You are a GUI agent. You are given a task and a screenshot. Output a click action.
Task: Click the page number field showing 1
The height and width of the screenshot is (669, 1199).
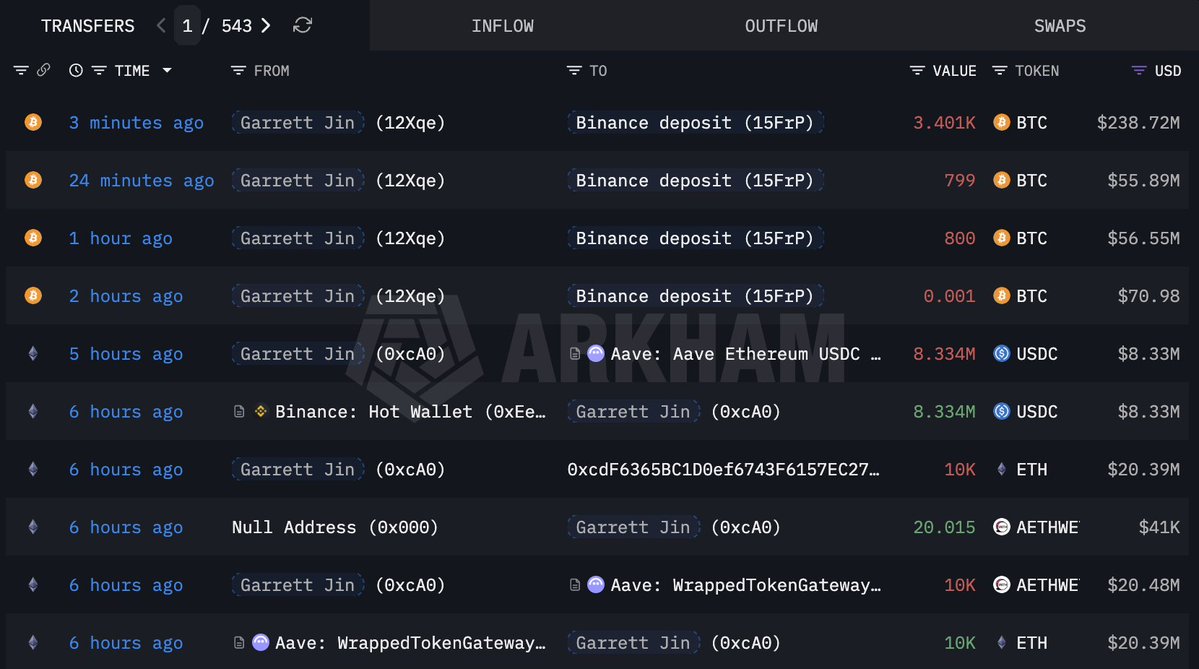pyautogui.click(x=187, y=26)
